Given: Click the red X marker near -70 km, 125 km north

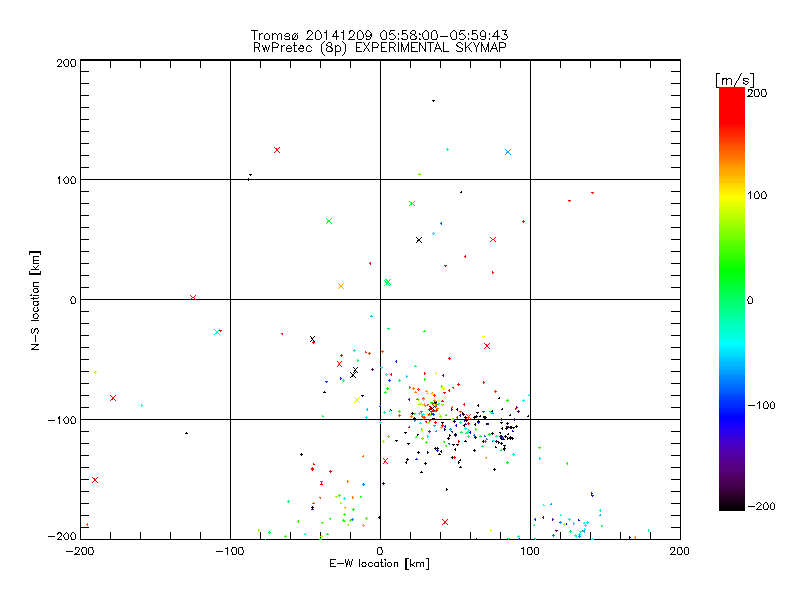Looking at the screenshot, I should (x=277, y=150).
